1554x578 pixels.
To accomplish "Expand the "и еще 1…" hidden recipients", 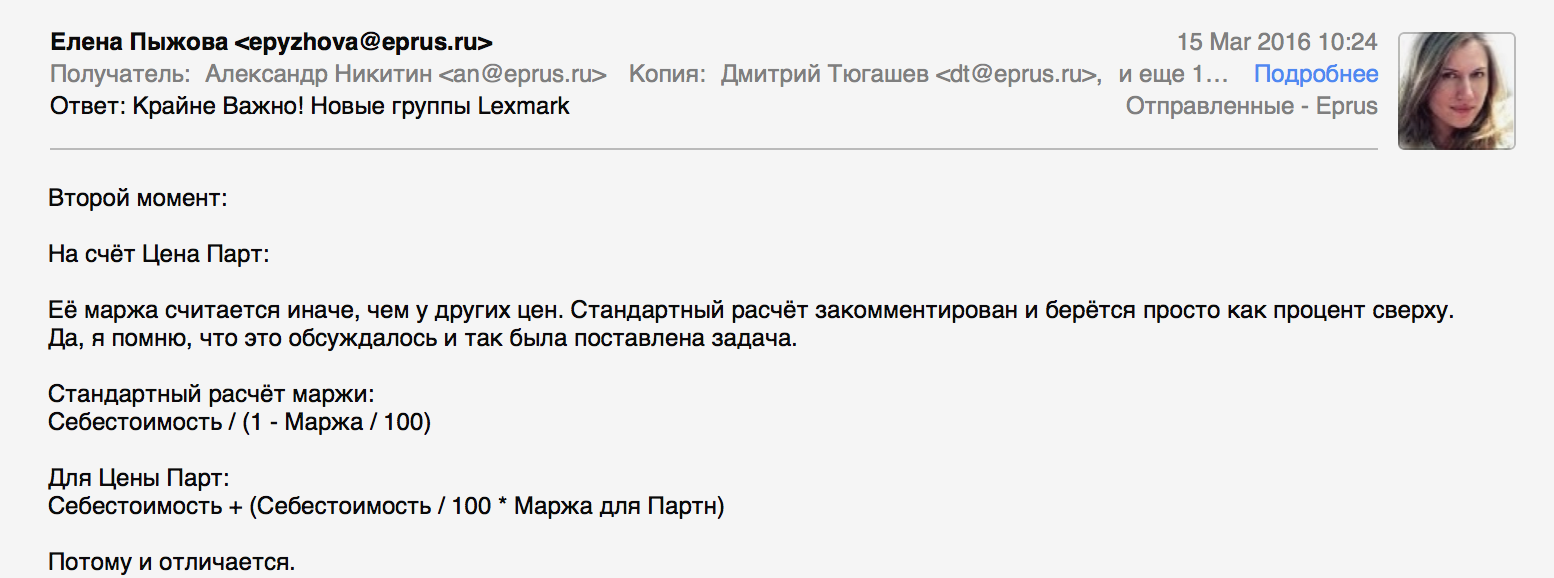I will (1172, 74).
